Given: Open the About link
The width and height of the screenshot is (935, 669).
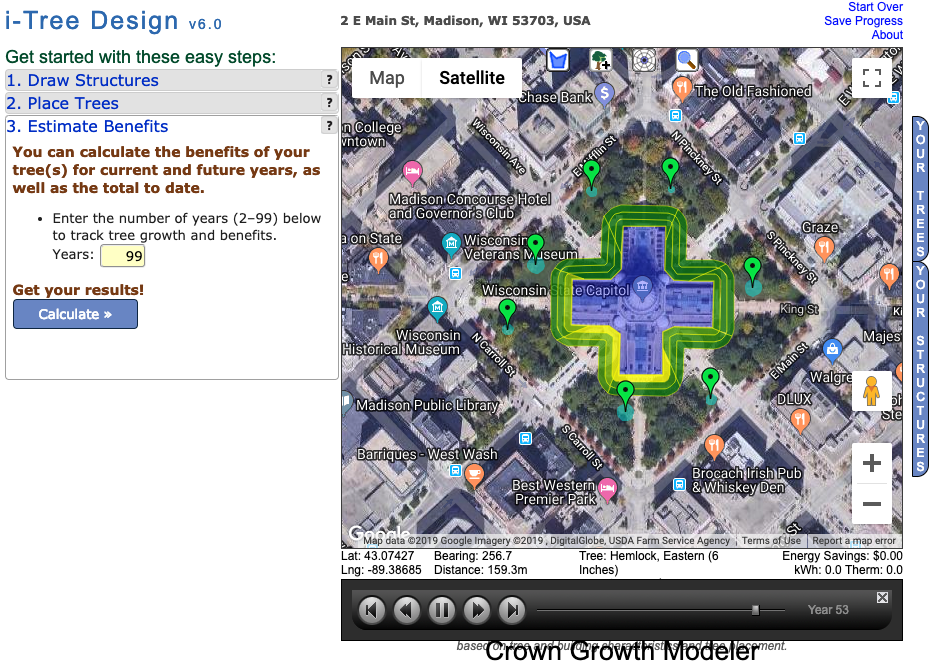Looking at the screenshot, I should tap(887, 35).
